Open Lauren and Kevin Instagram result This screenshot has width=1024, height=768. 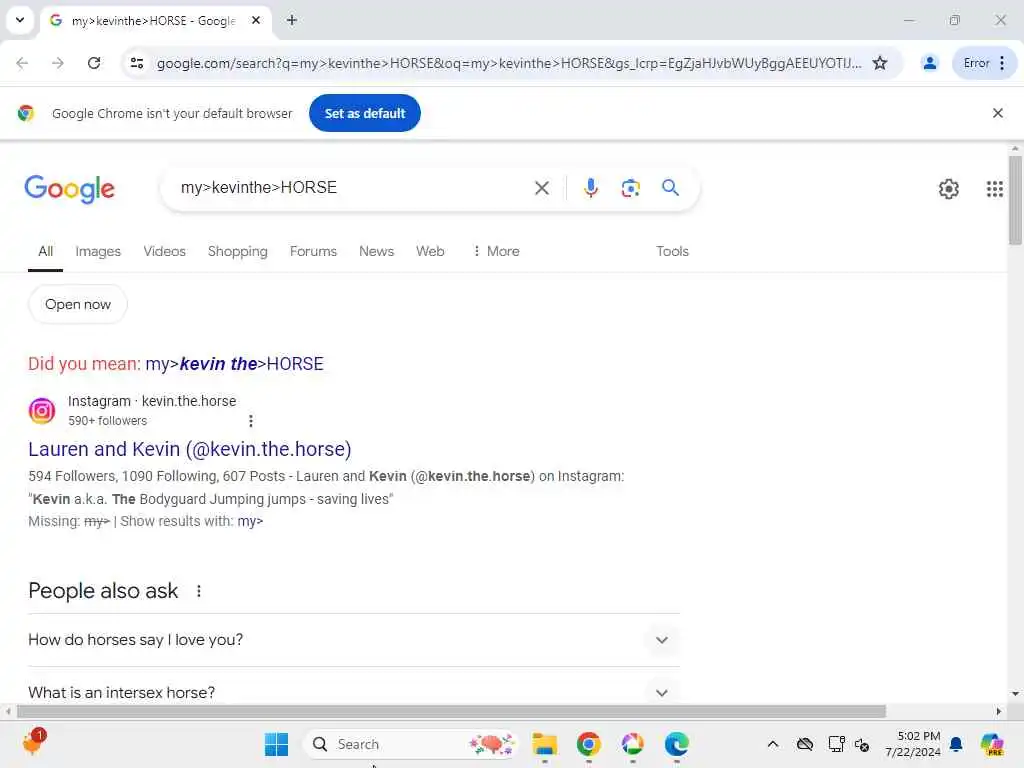click(x=190, y=449)
